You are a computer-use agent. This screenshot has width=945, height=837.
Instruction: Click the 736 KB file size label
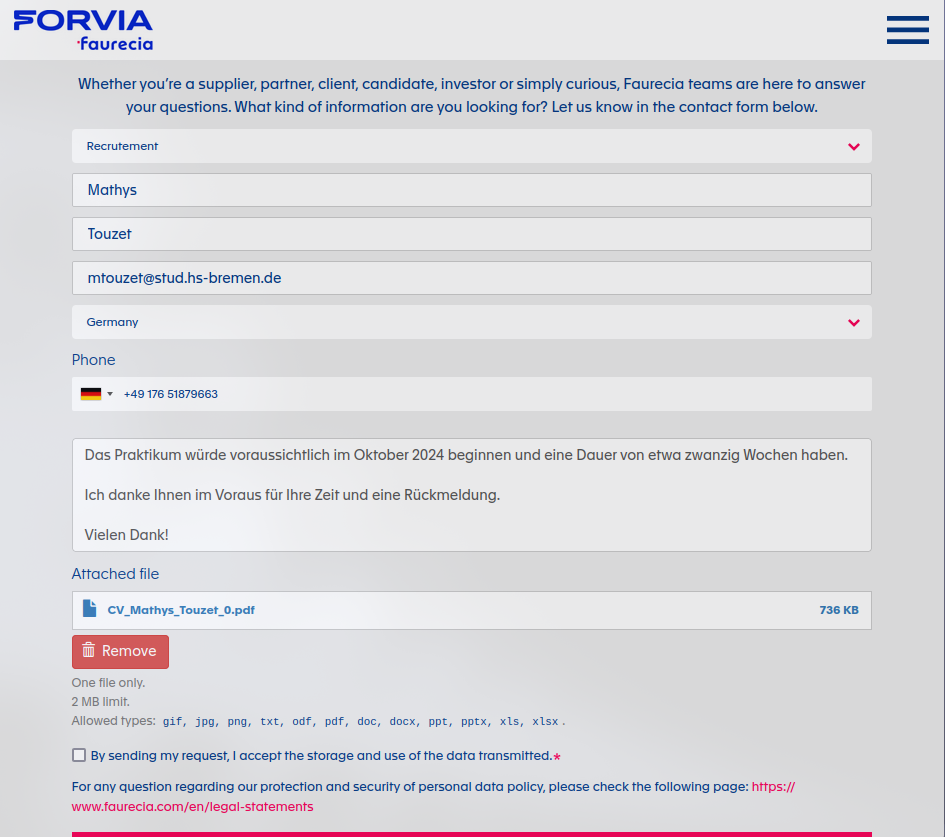tap(838, 610)
